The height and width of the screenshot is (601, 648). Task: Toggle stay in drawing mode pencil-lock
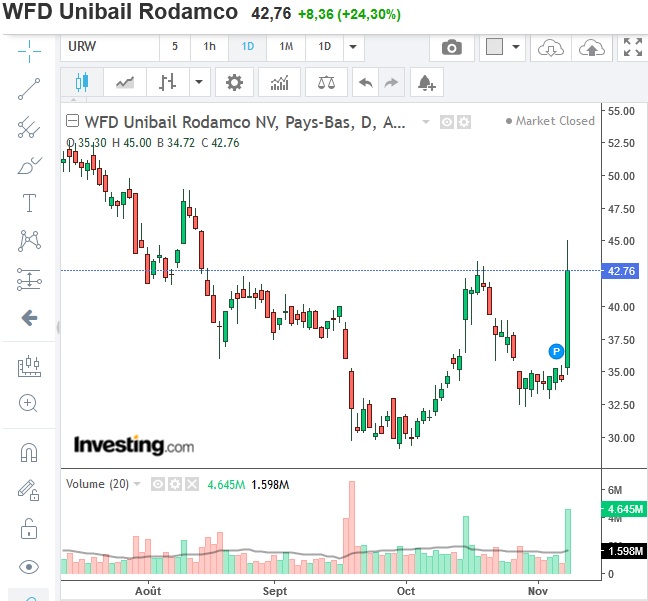(x=29, y=490)
